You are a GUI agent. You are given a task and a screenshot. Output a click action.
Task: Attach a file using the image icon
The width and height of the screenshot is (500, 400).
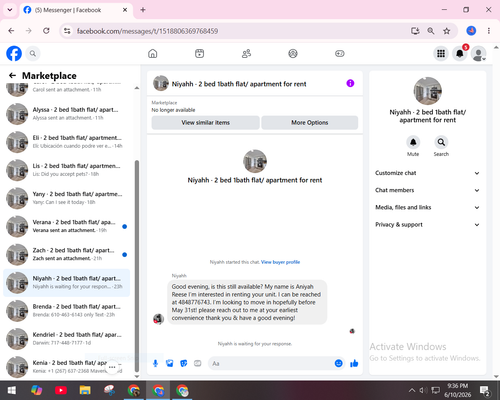pyautogui.click(x=170, y=363)
